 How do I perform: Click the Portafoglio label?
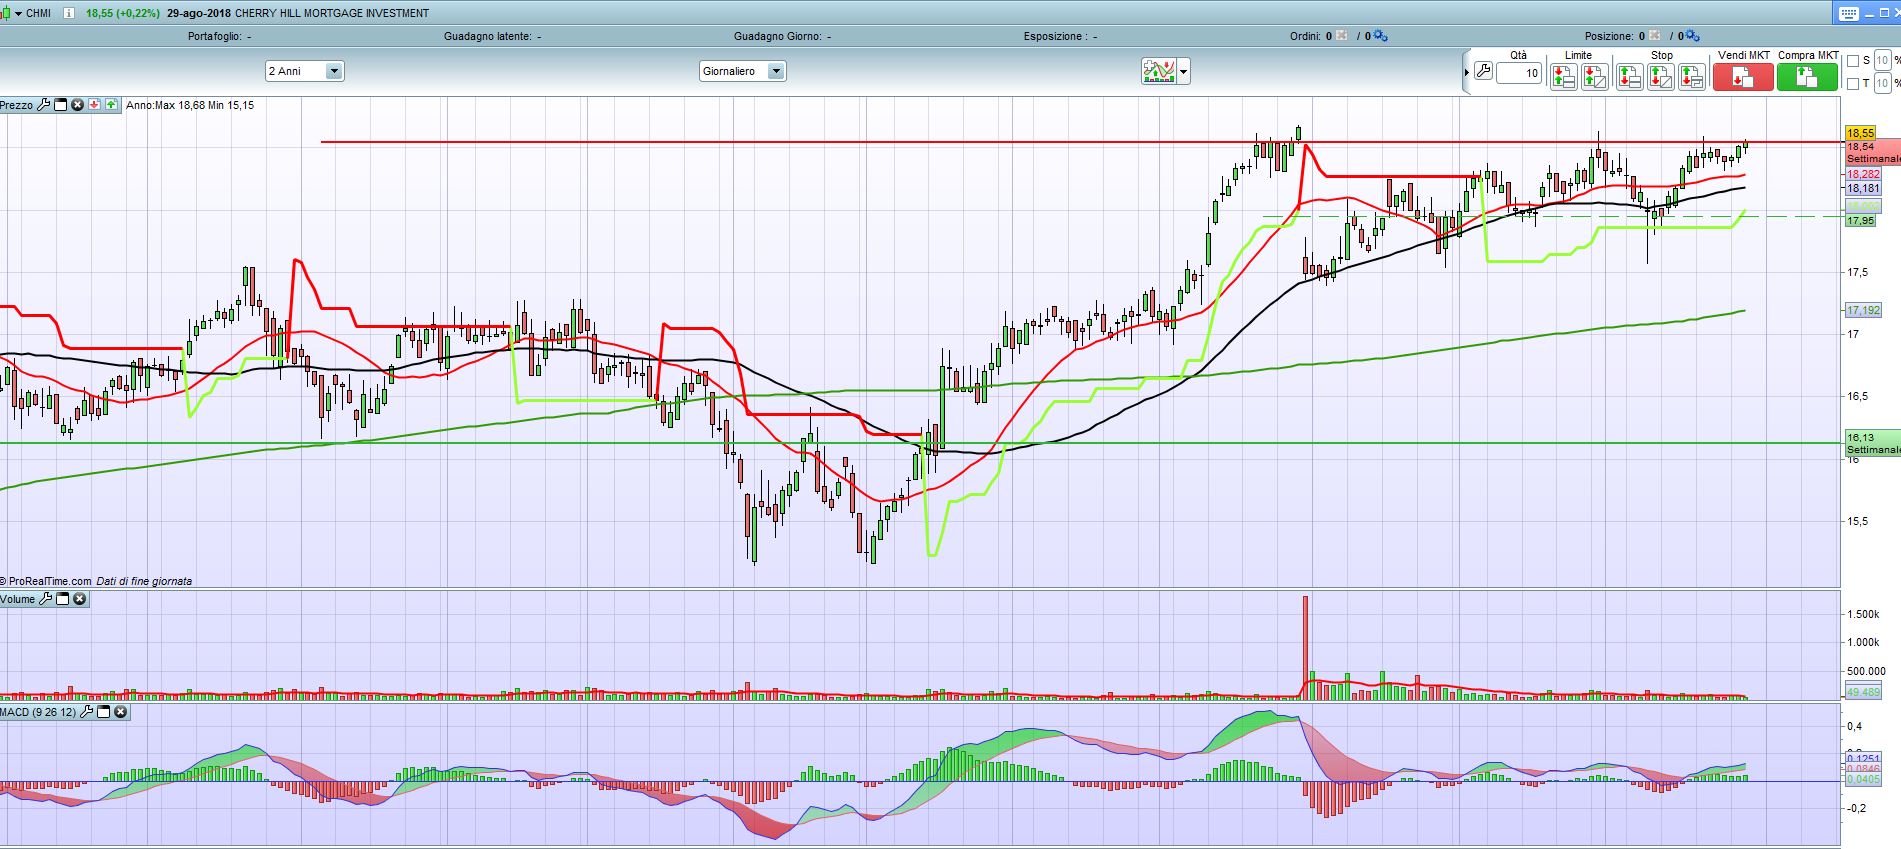click(x=214, y=36)
